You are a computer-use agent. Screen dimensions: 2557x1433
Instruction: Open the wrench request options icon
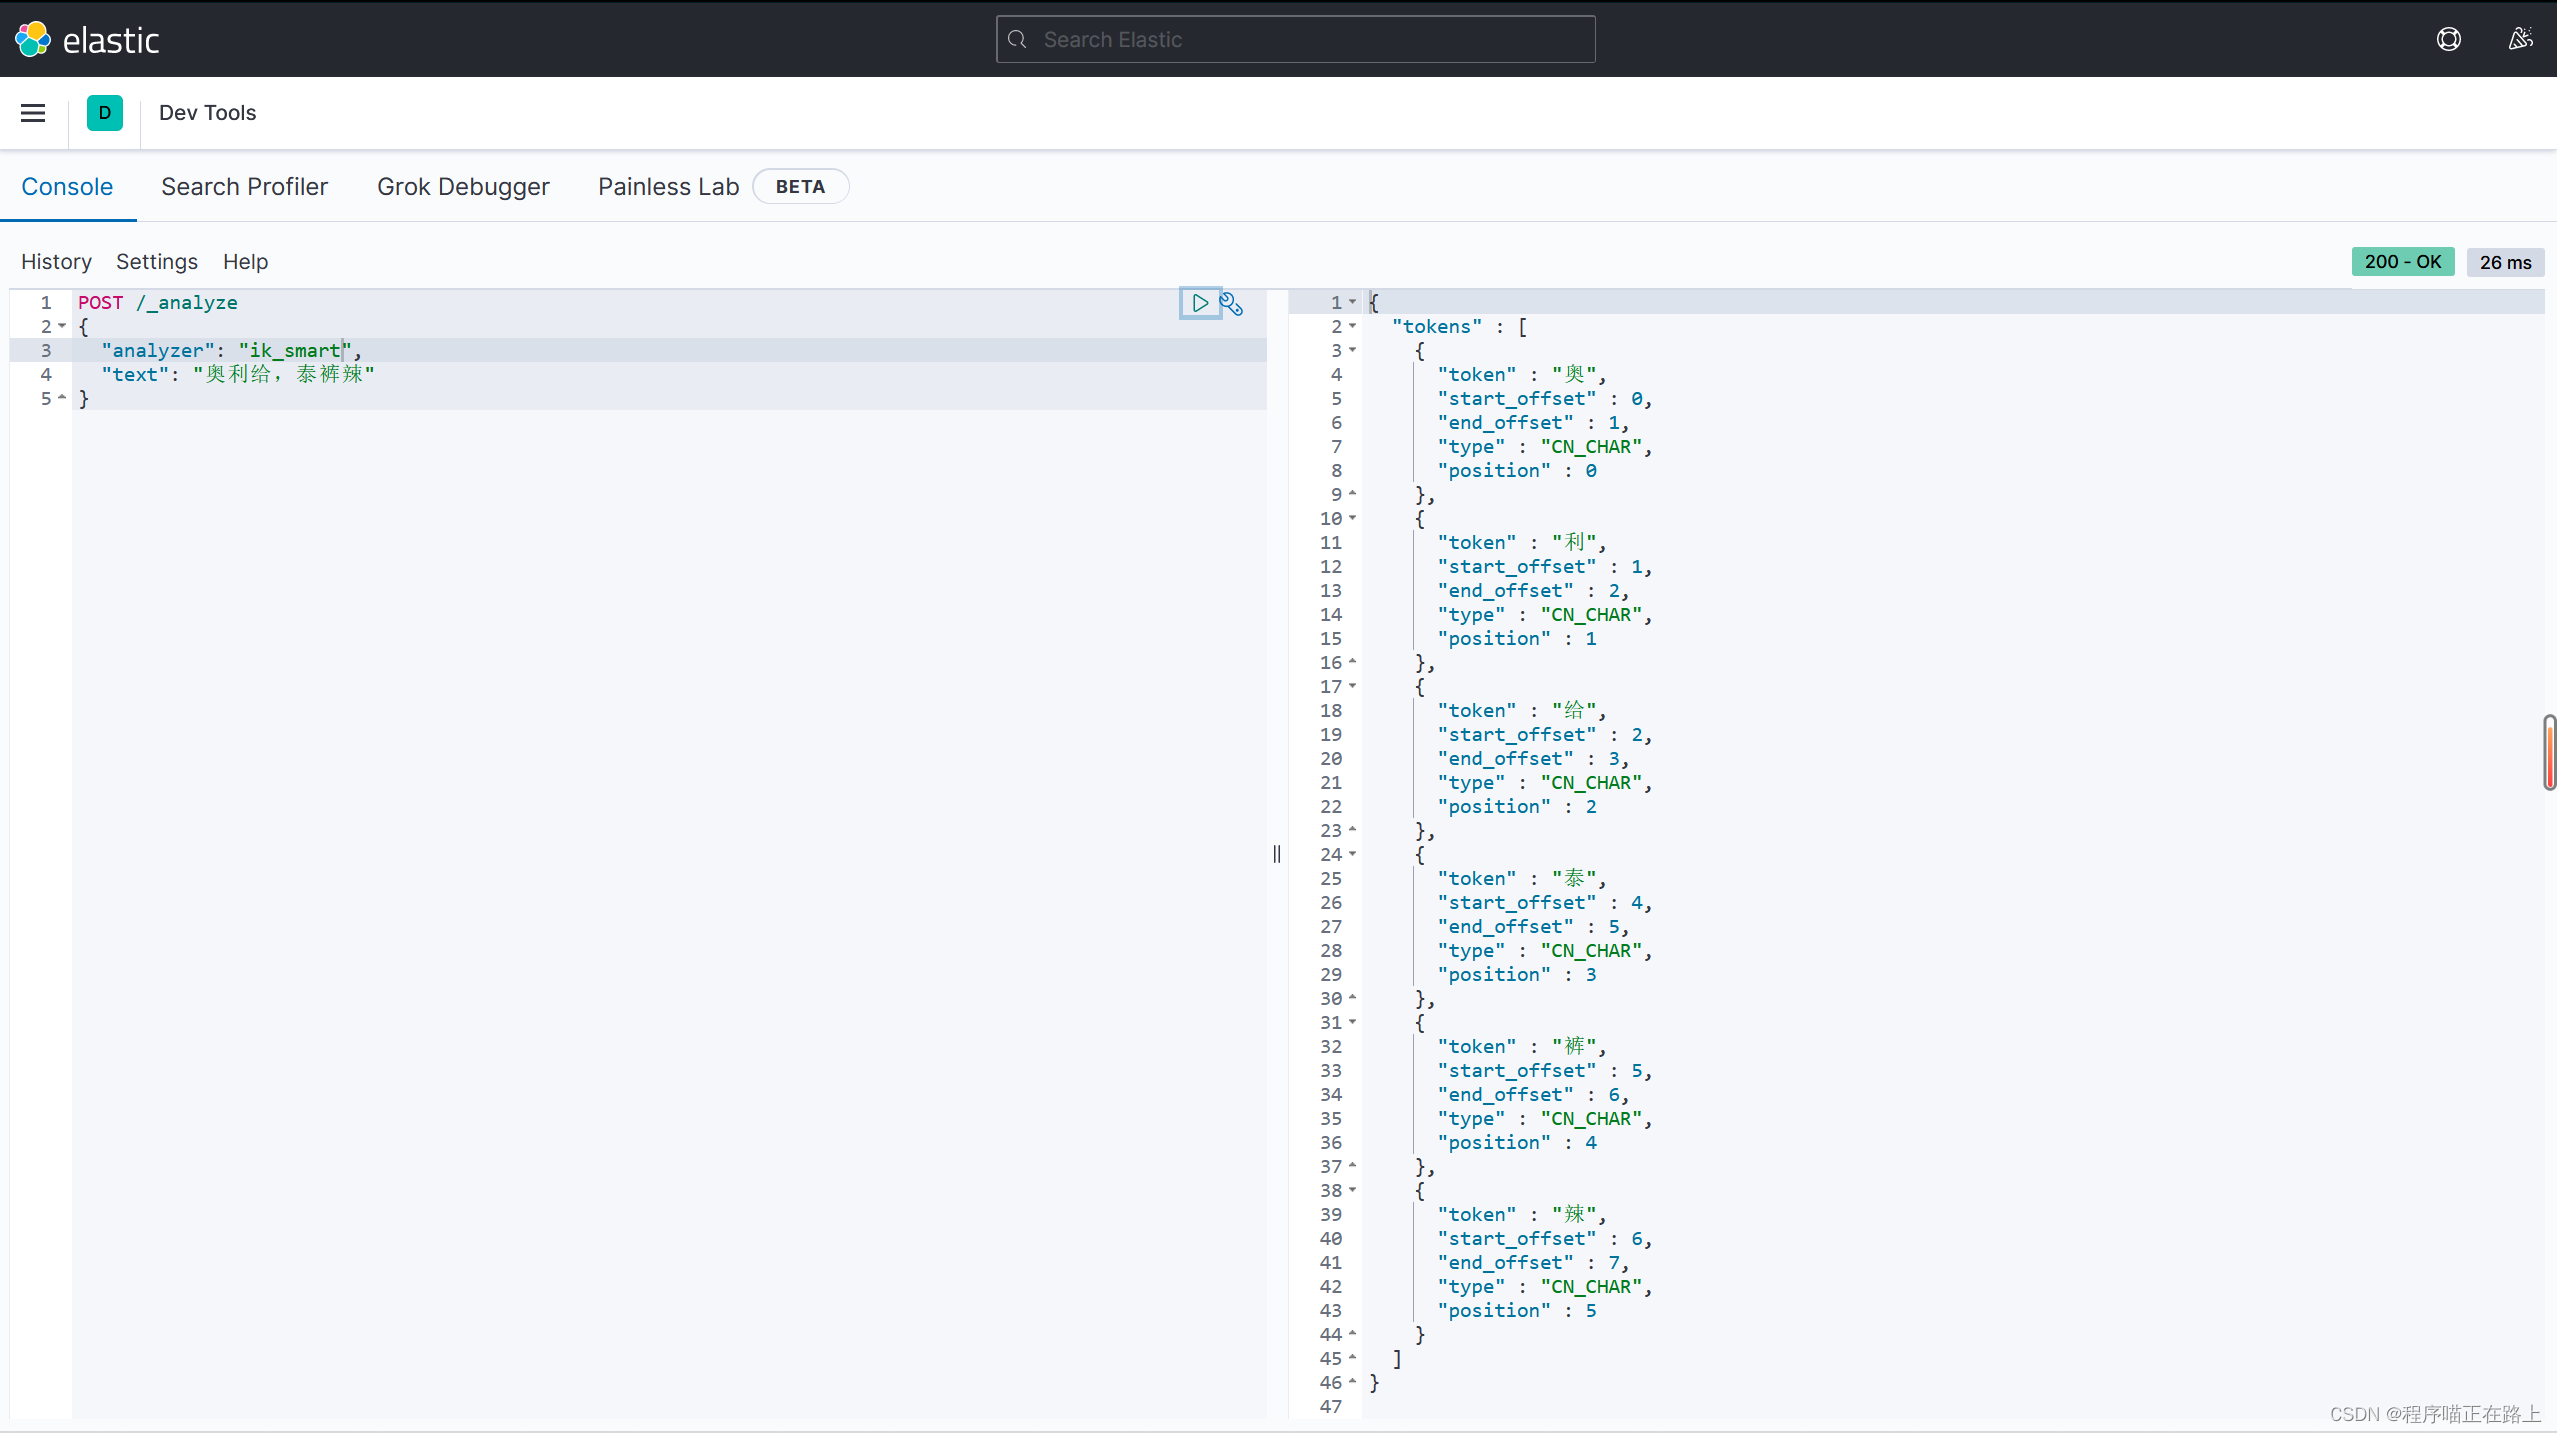pos(1231,304)
